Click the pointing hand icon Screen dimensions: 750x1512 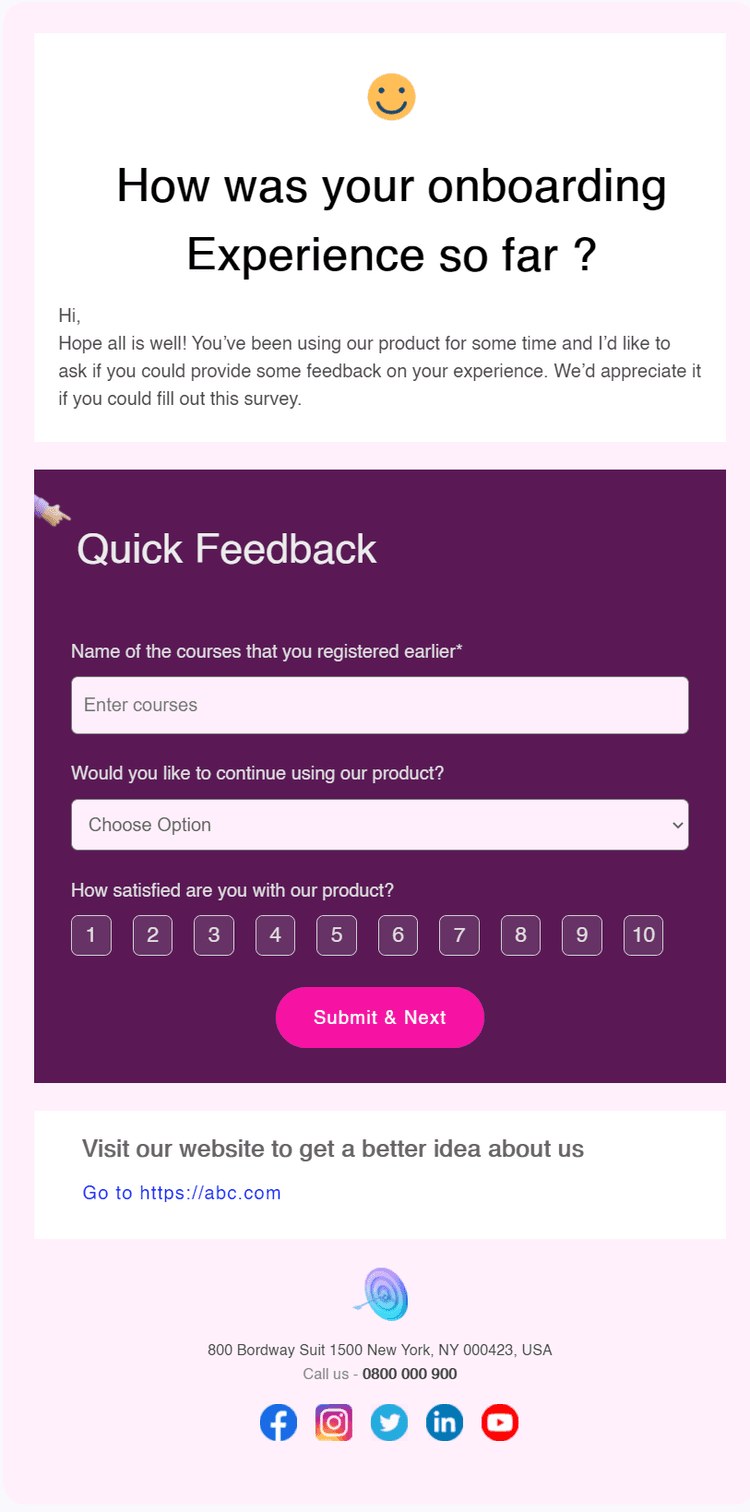[x=52, y=511]
